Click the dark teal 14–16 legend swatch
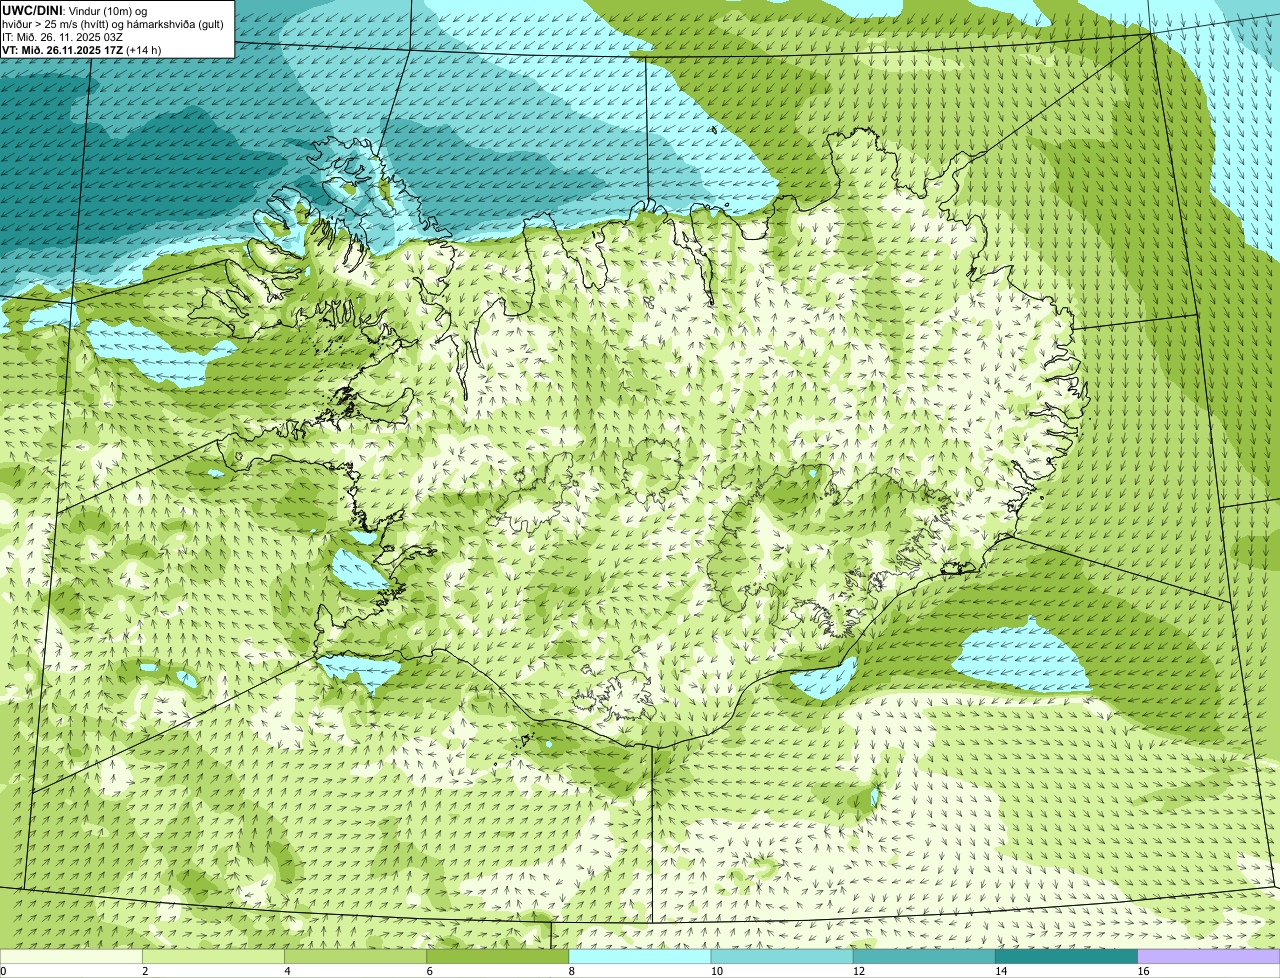 [1067, 956]
